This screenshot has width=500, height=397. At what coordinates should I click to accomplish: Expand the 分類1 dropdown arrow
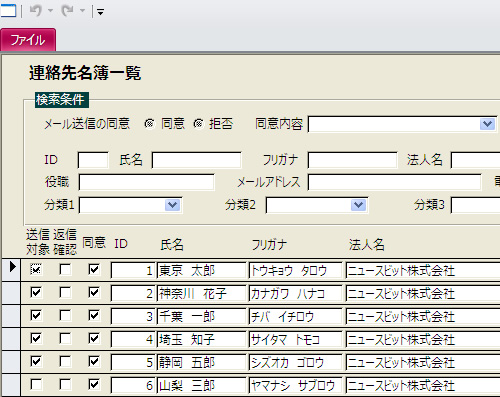[x=173, y=205]
